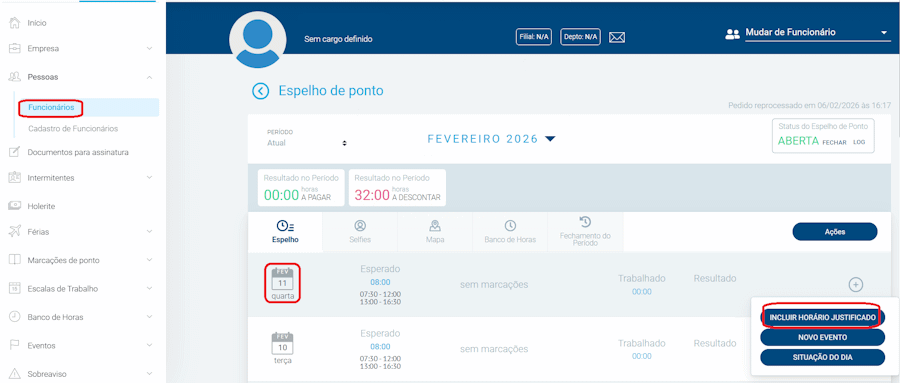The width and height of the screenshot is (900, 383).
Task: Click FECHAR in the status box
Action: pos(834,142)
